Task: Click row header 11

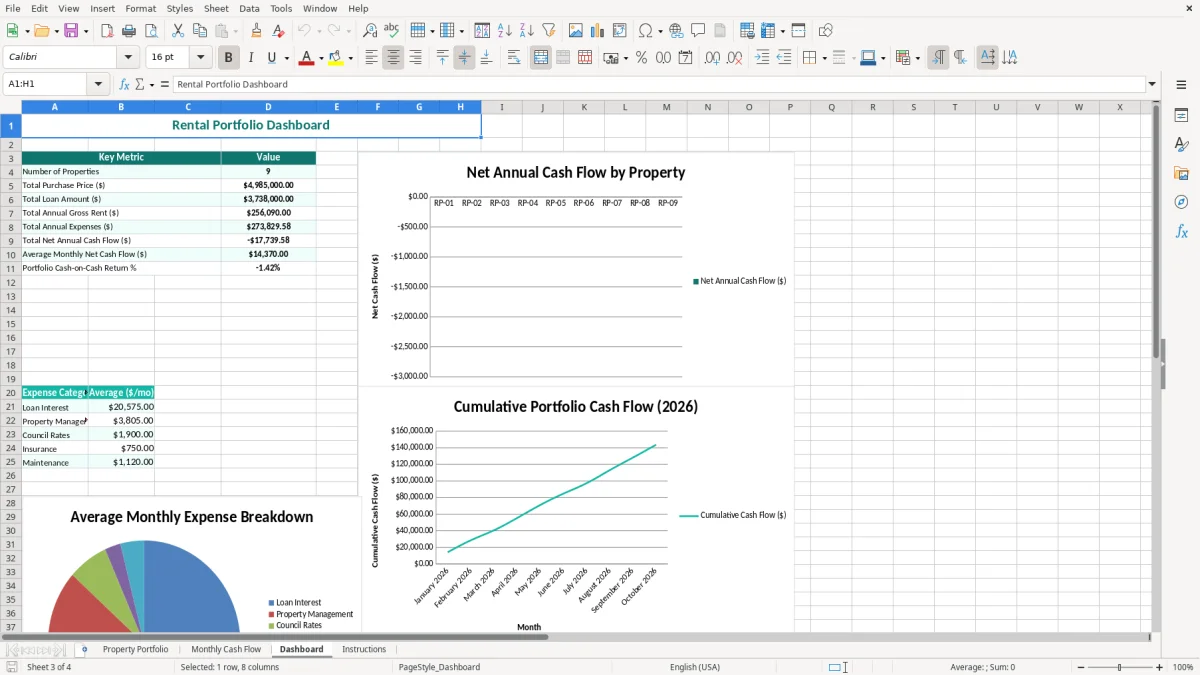Action: point(10,268)
